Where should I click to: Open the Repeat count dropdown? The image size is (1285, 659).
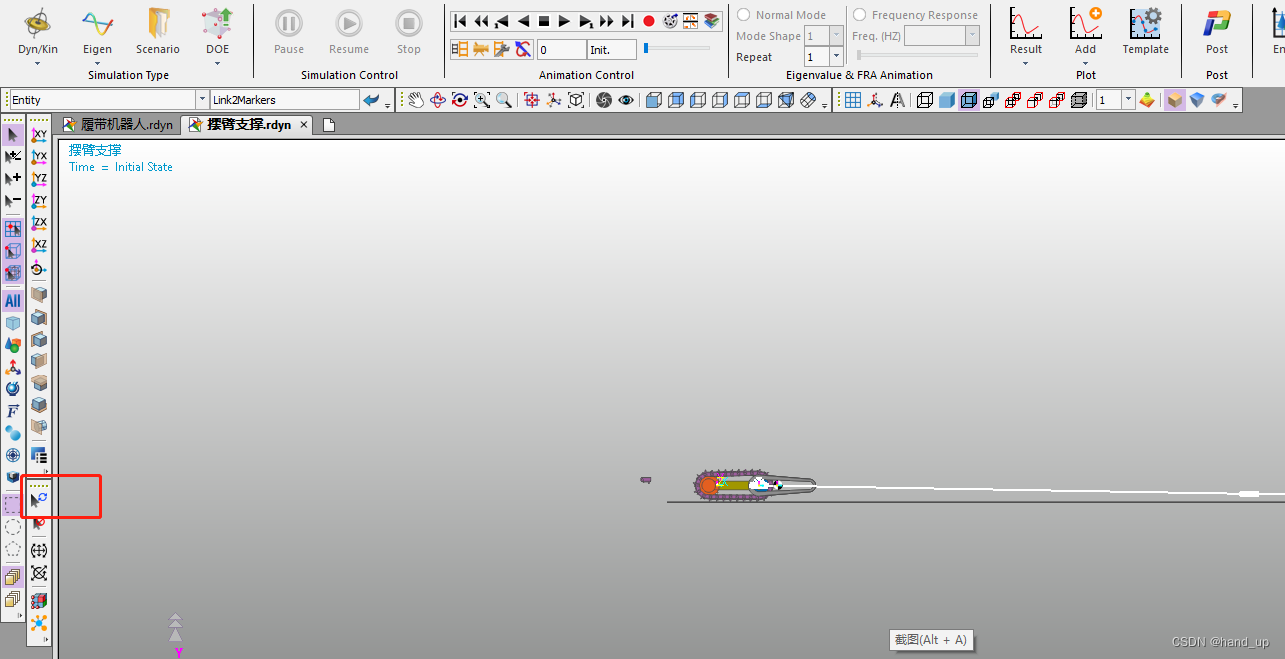tap(837, 57)
